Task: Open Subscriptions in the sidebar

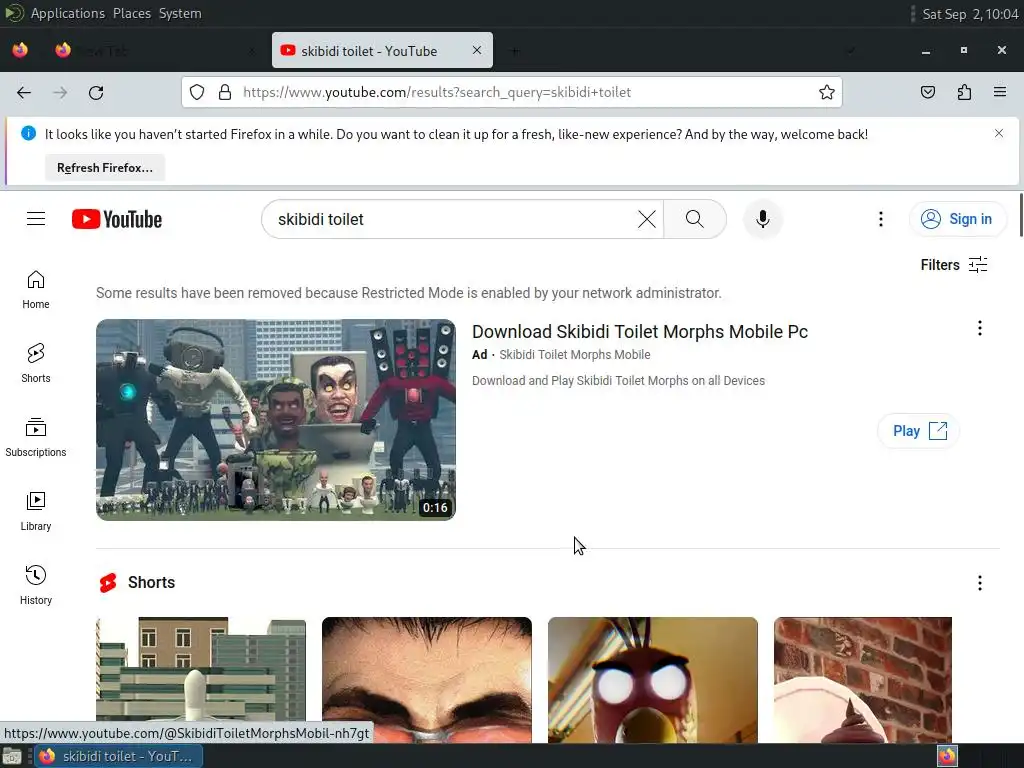Action: (x=36, y=438)
